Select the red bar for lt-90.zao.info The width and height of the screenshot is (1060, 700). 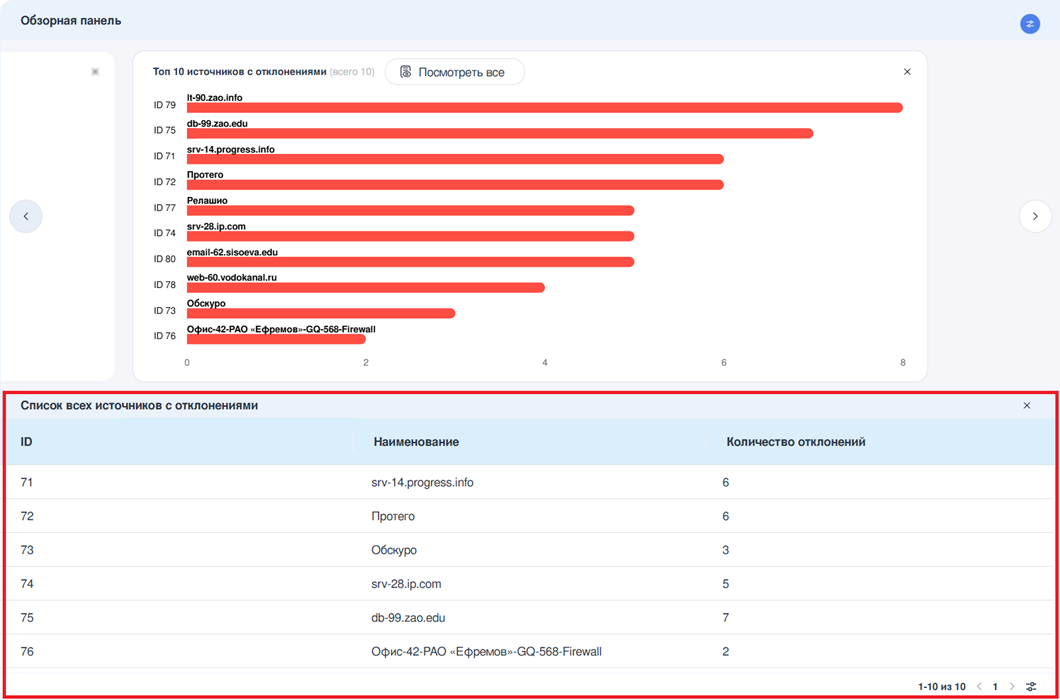(x=544, y=108)
